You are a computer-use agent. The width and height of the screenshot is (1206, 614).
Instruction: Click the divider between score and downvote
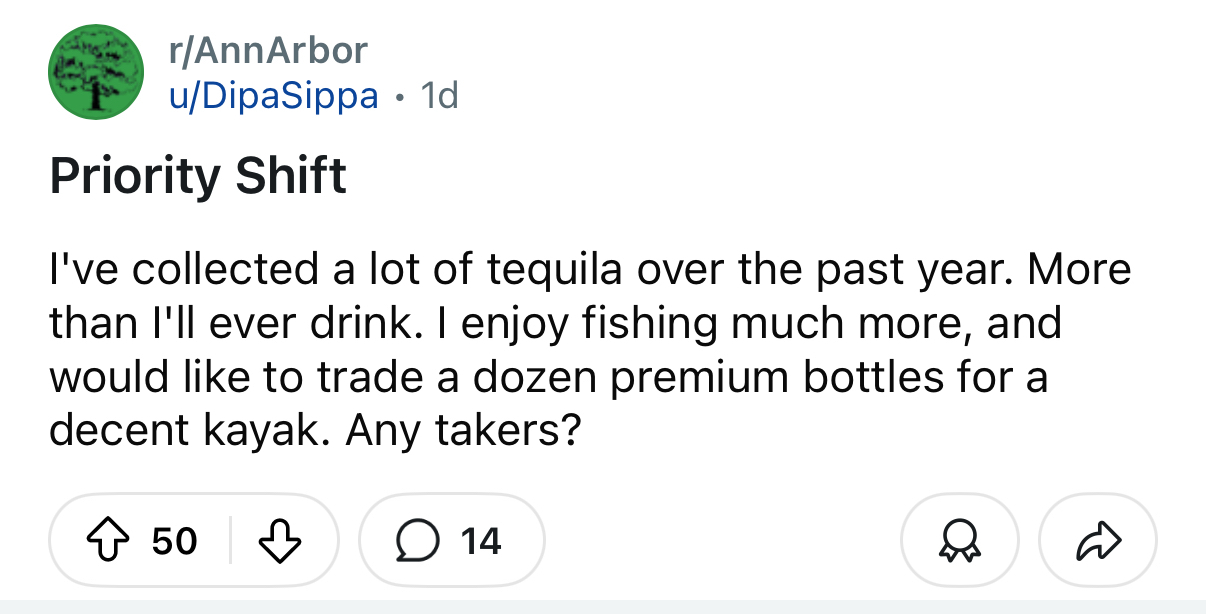coord(231,541)
